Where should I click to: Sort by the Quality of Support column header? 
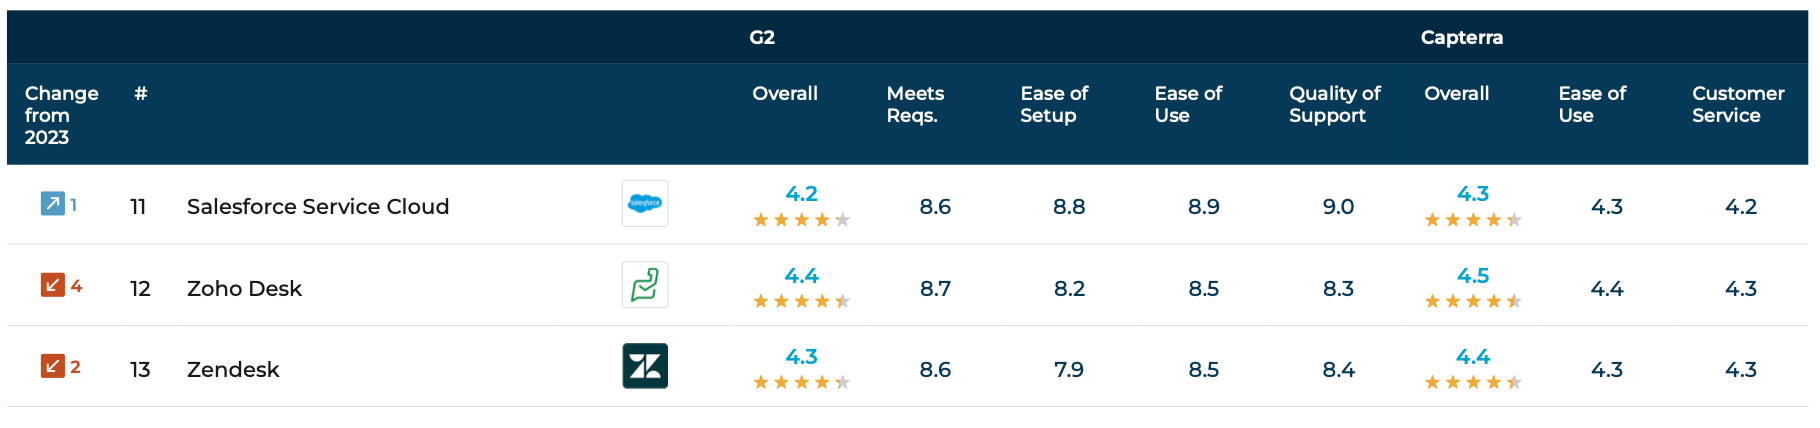[x=1334, y=104]
